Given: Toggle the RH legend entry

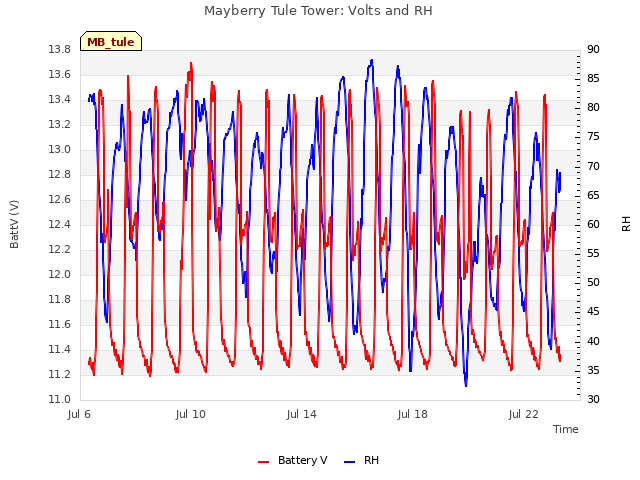Looking at the screenshot, I should (362, 460).
